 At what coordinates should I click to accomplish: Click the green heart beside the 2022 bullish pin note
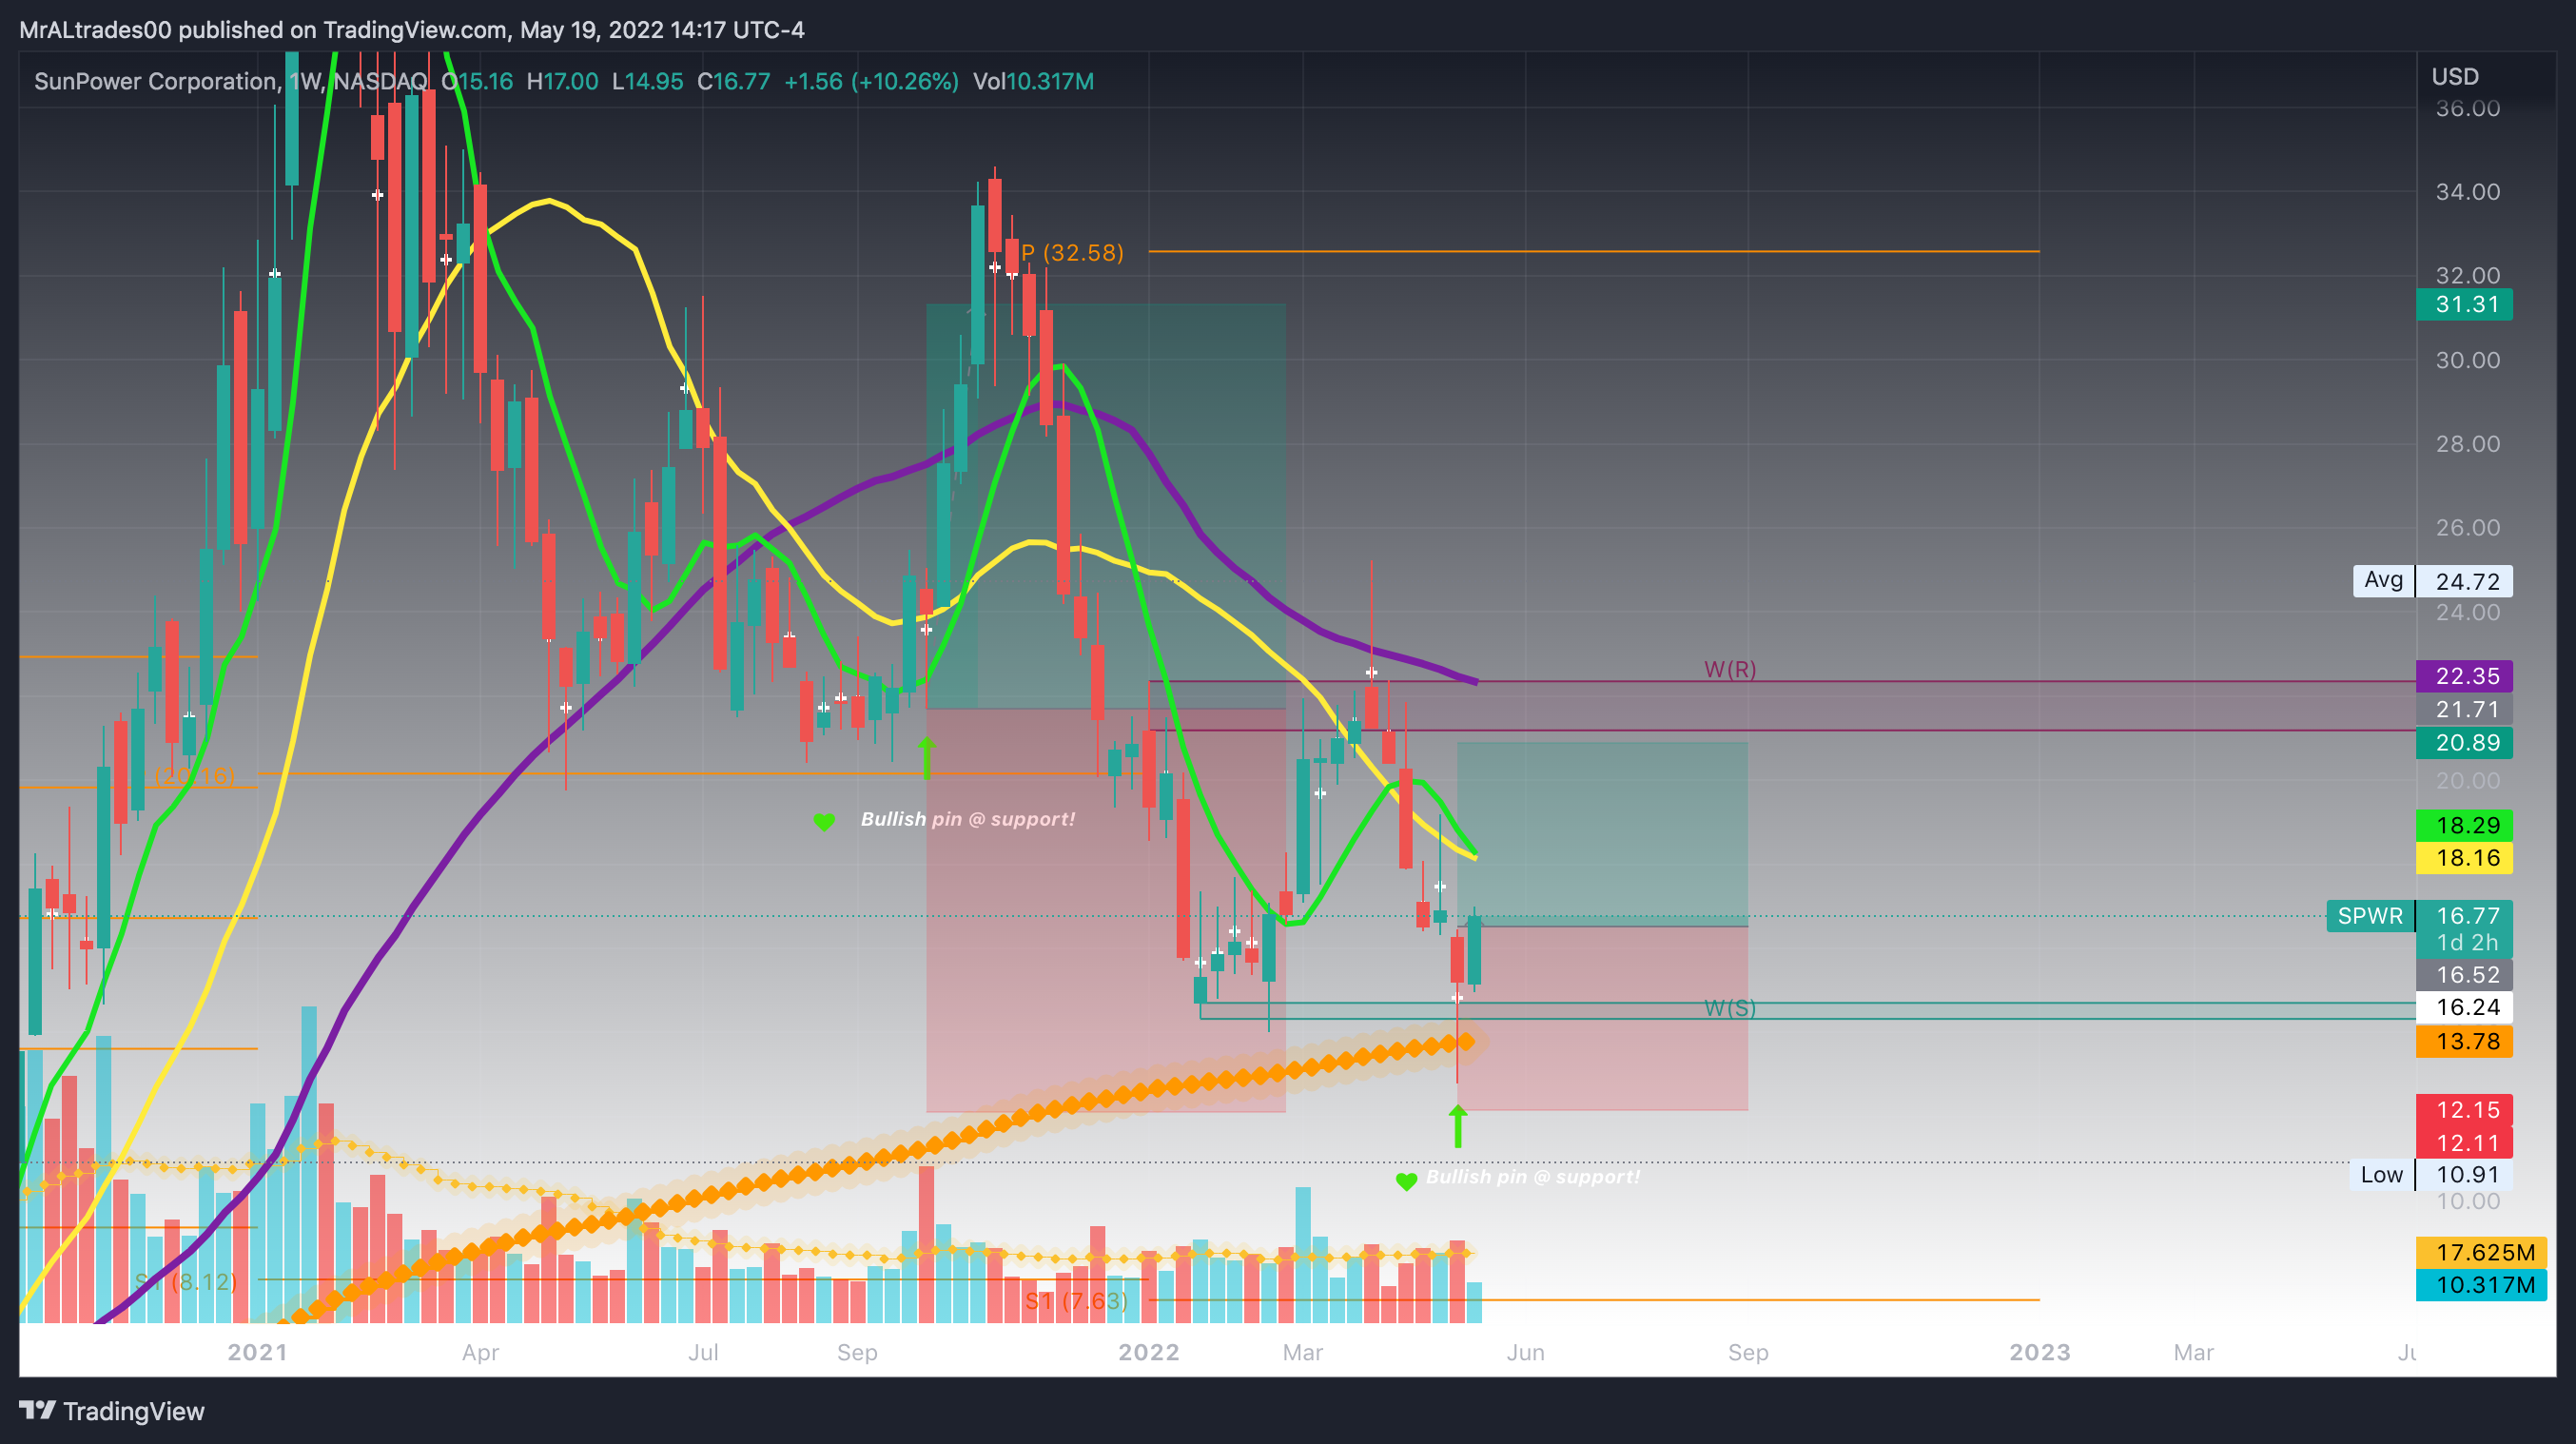pos(1406,1181)
